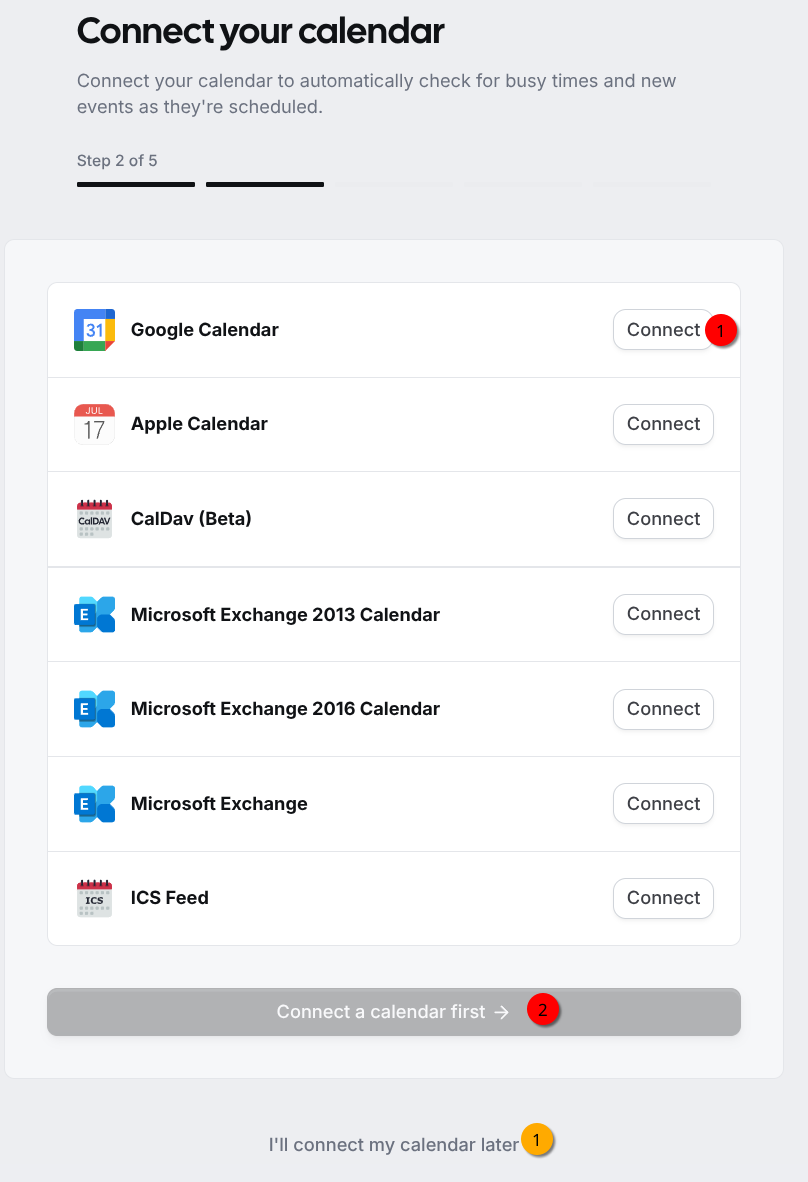This screenshot has width=808, height=1182.
Task: Choose I'll connect my calendar later
Action: coord(393,1144)
